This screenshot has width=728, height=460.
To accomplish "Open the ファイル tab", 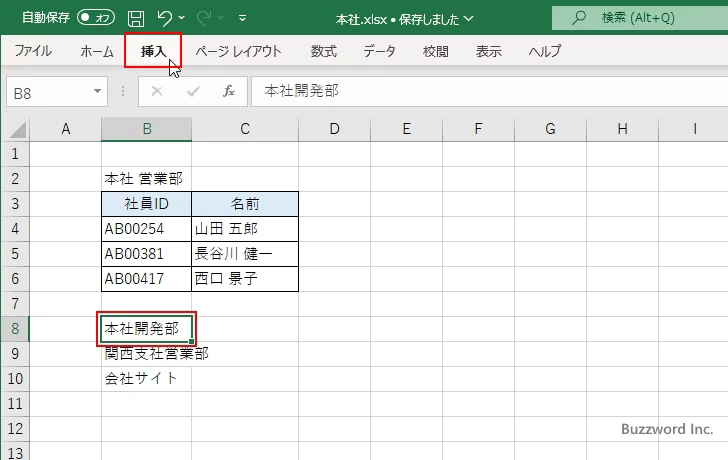I will (x=33, y=51).
